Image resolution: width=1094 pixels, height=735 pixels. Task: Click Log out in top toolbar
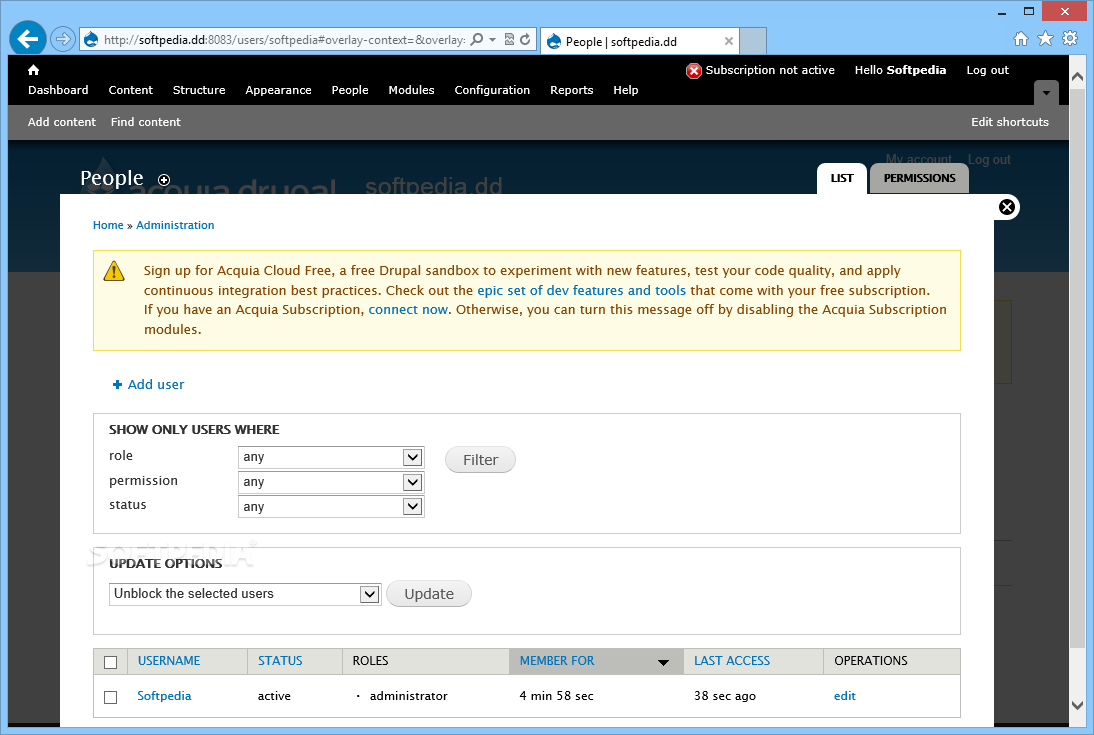(987, 70)
